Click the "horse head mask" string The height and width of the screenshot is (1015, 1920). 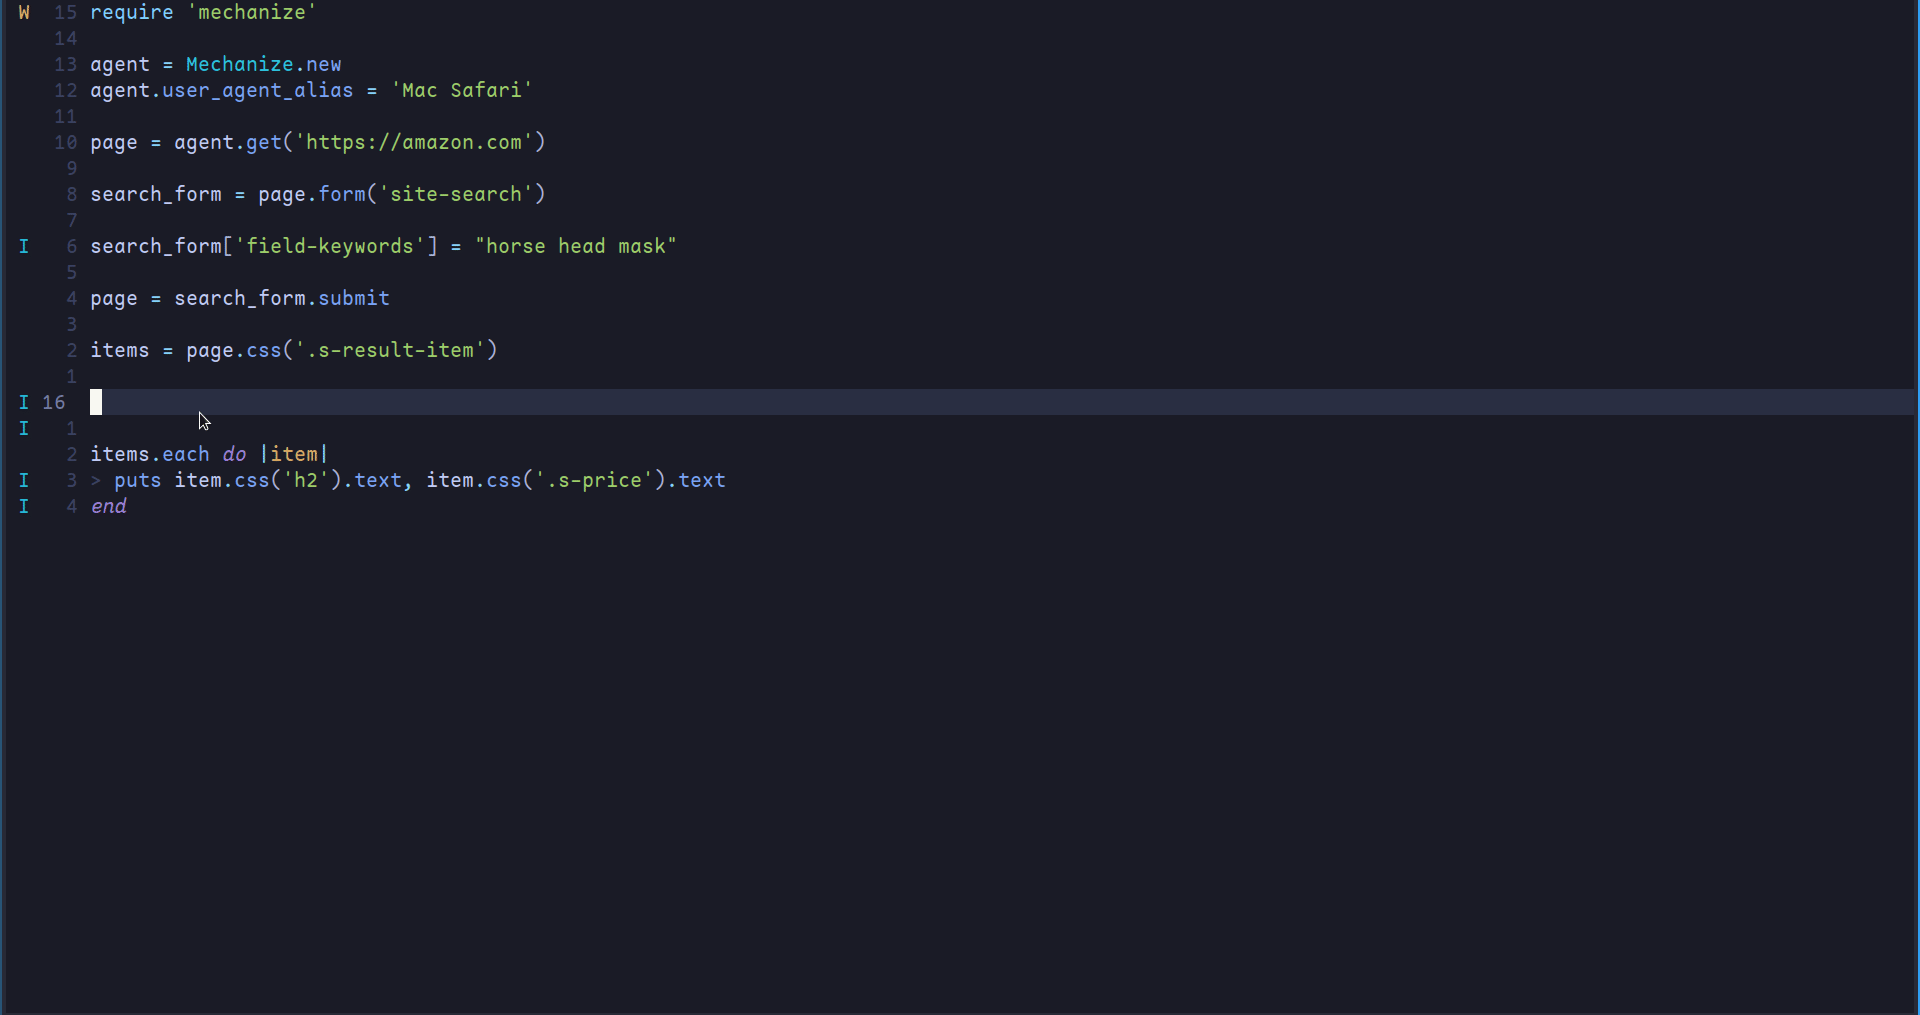click(576, 246)
